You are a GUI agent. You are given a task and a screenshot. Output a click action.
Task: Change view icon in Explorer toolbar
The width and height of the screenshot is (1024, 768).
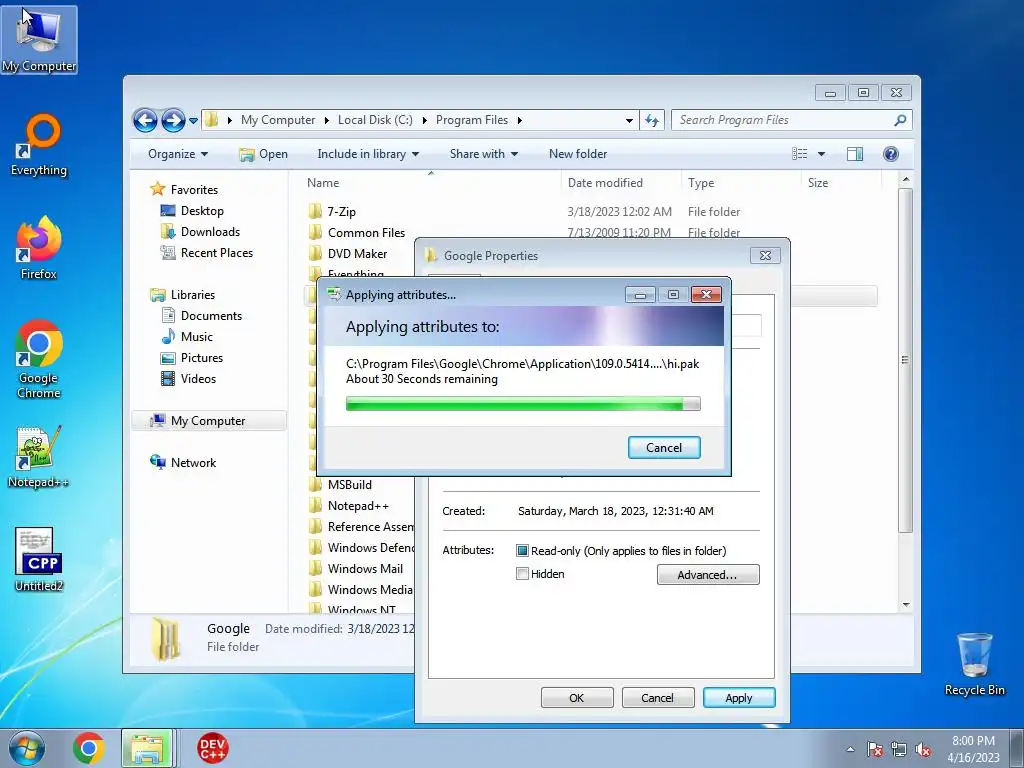point(799,154)
